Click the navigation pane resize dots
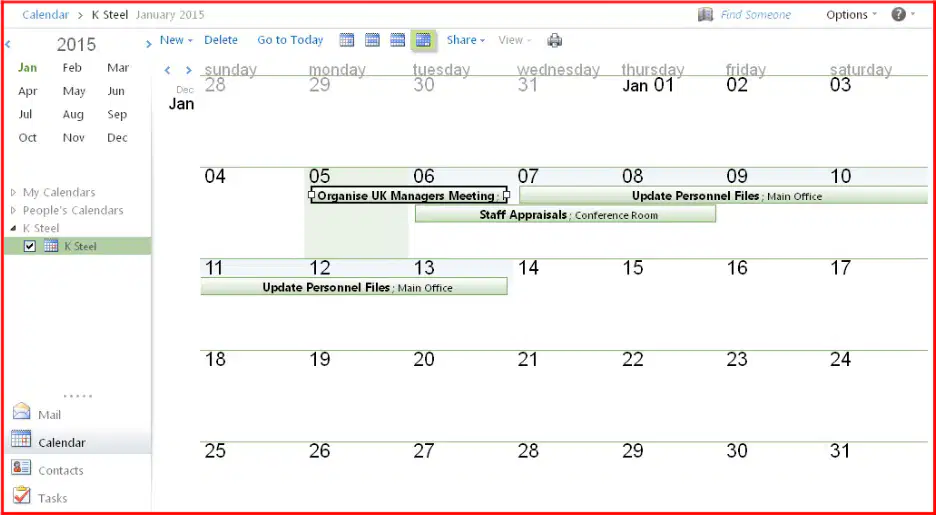936x515 pixels. (78, 396)
